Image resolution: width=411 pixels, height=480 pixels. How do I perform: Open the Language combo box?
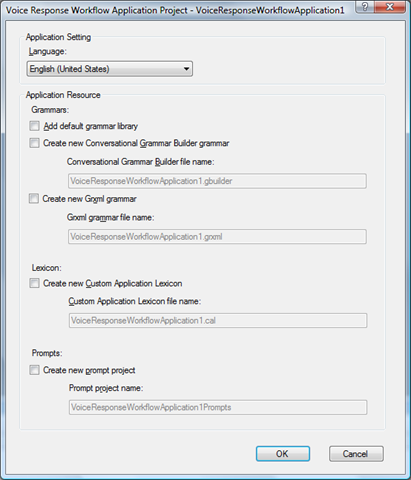110,69
